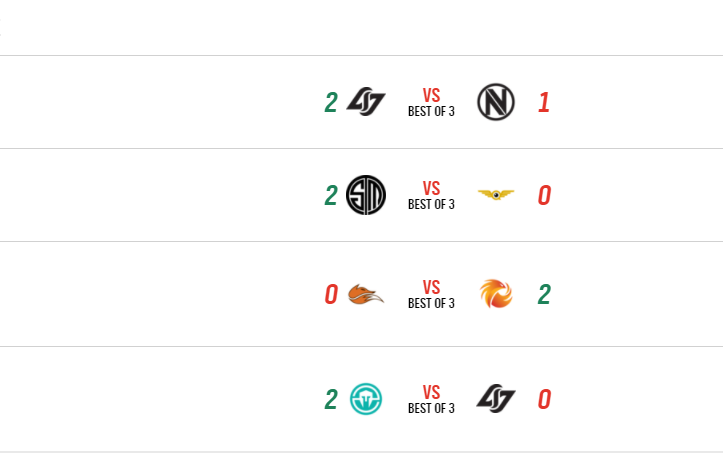Click the red 0 beside Apex logo
The height and width of the screenshot is (453, 723).
coord(544,195)
